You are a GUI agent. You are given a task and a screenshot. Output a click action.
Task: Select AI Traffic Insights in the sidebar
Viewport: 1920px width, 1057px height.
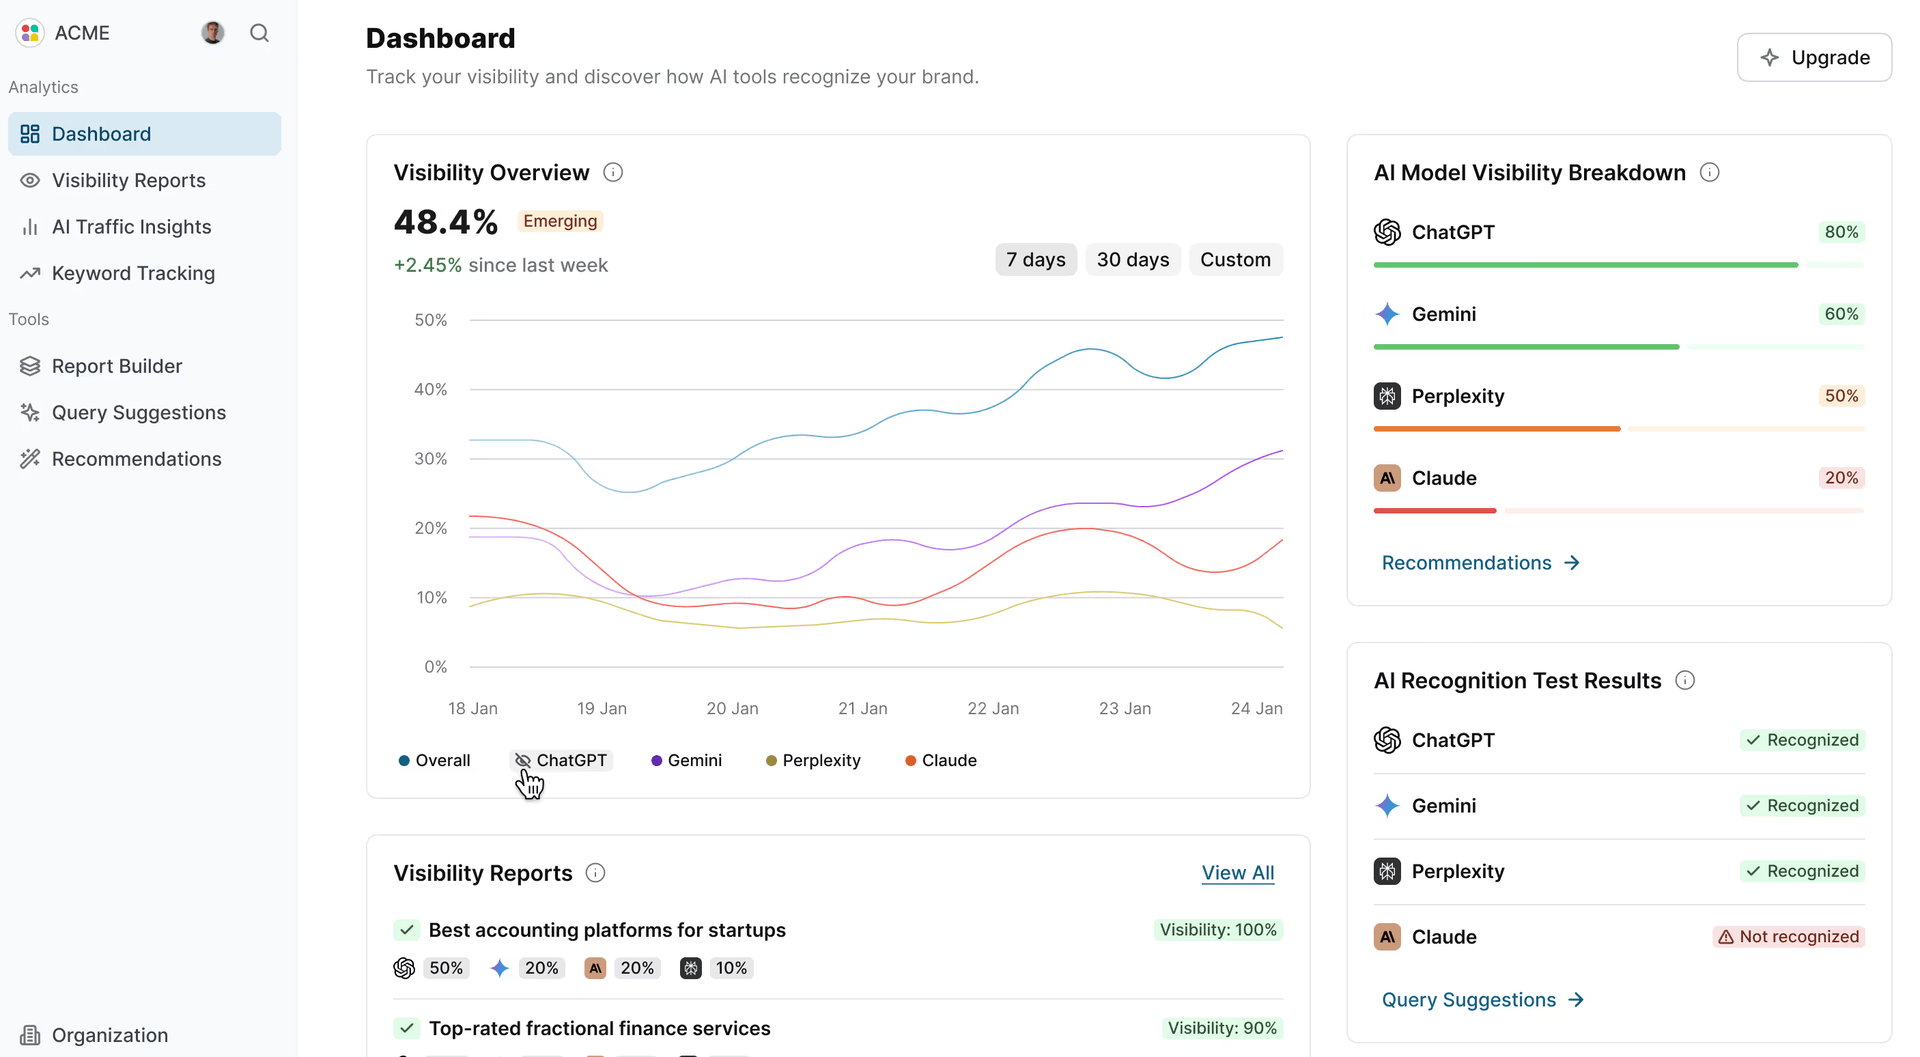coord(131,226)
